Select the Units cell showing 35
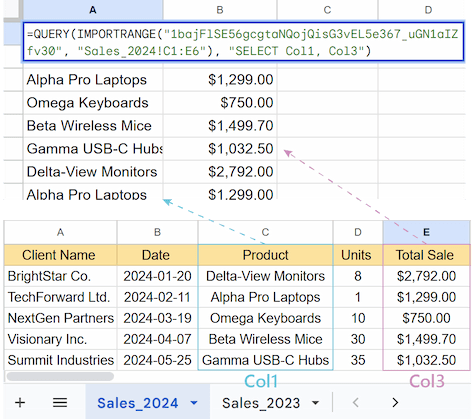This screenshot has height=419, width=472. (x=358, y=360)
